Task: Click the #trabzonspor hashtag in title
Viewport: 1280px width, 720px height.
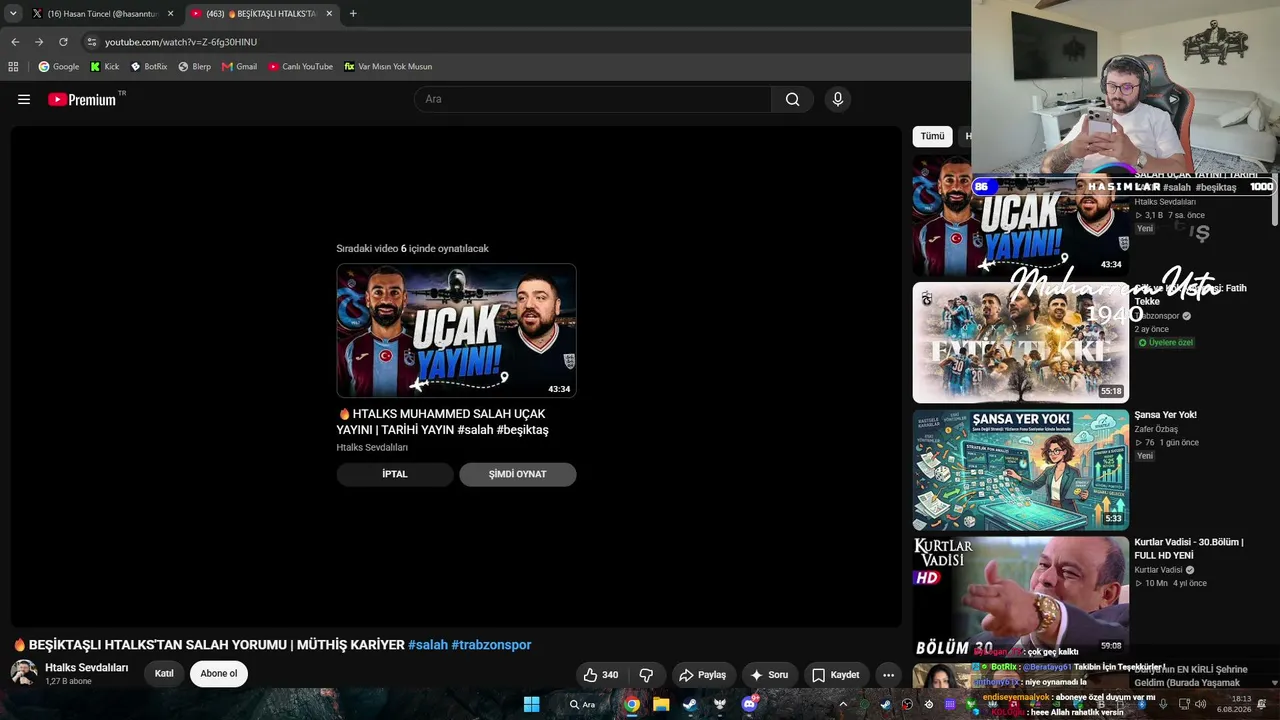Action: 491,645
